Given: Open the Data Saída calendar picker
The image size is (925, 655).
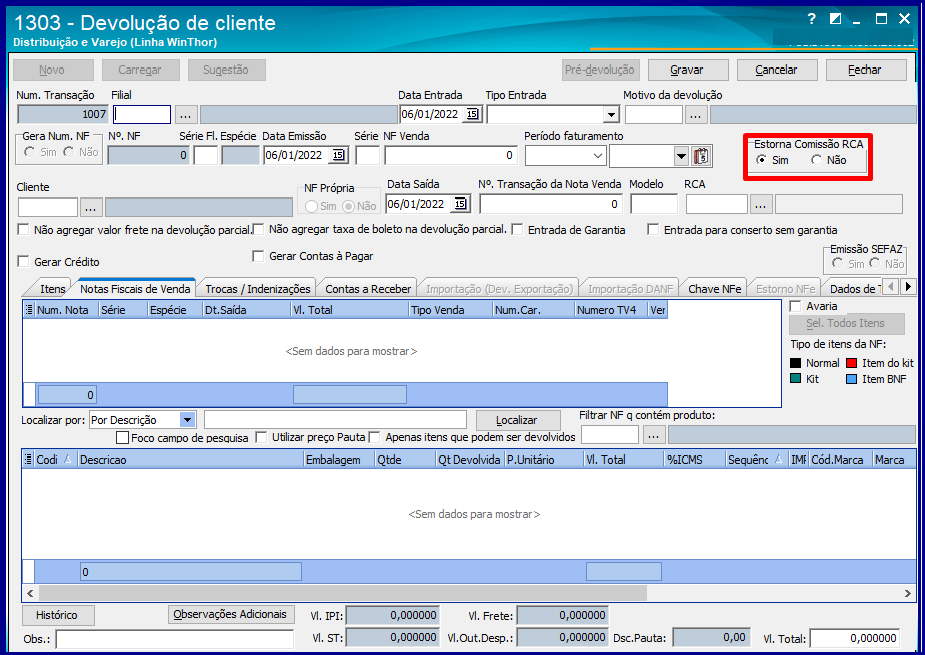Looking at the screenshot, I should [460, 204].
